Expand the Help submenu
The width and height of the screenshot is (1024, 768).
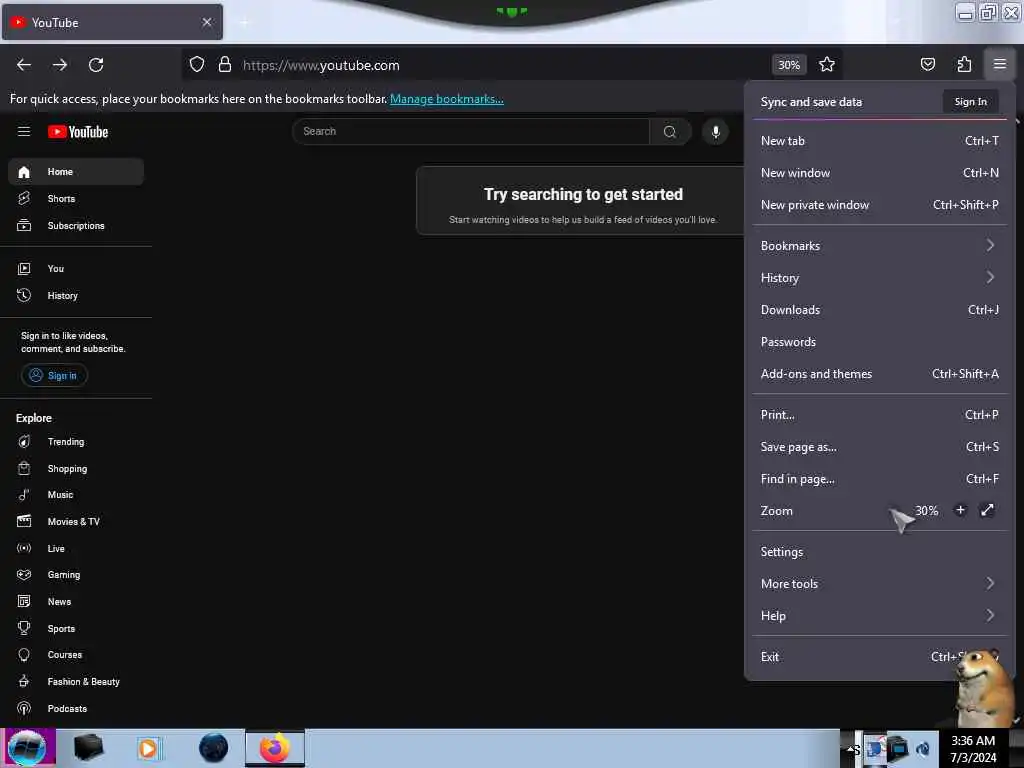pos(879,616)
